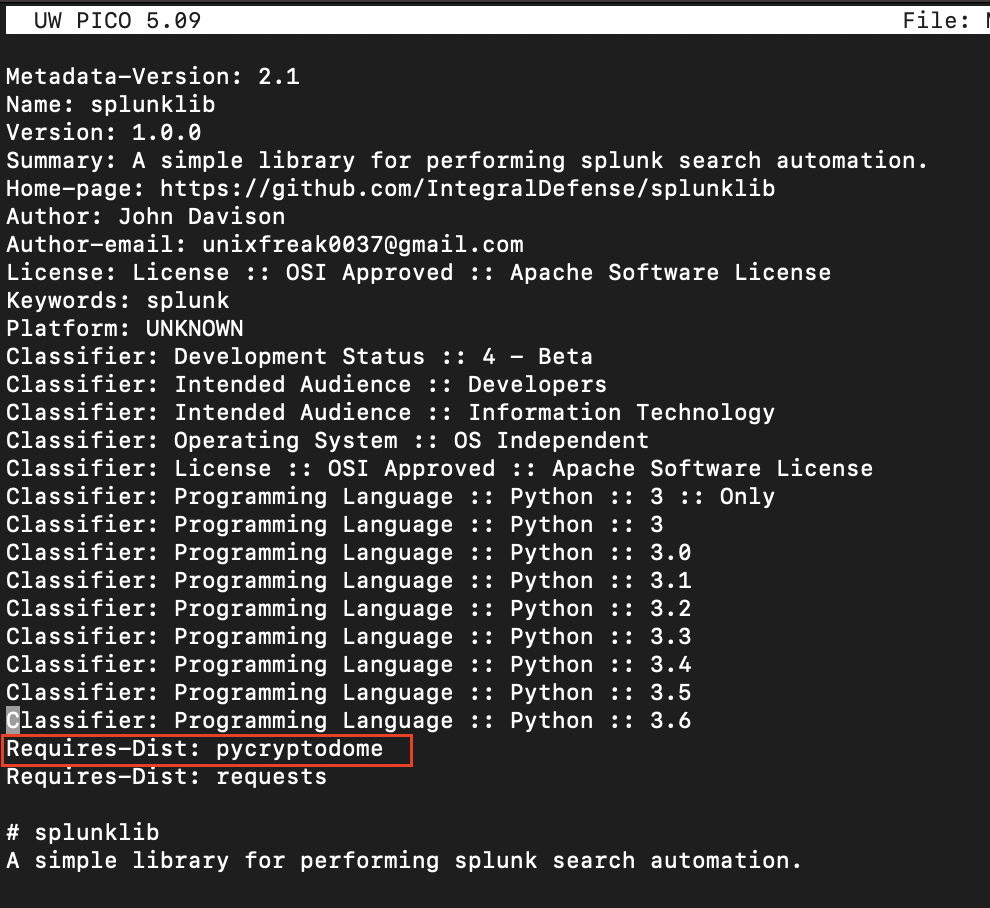
Task: Click the 'Metadata-Version: 2.1' line
Action: click(153, 77)
